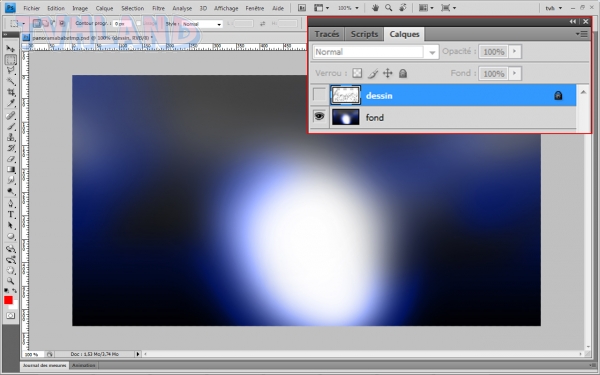Viewport: 600px width, 375px height.
Task: Open the View Extras dropdown
Action: click(x=321, y=8)
